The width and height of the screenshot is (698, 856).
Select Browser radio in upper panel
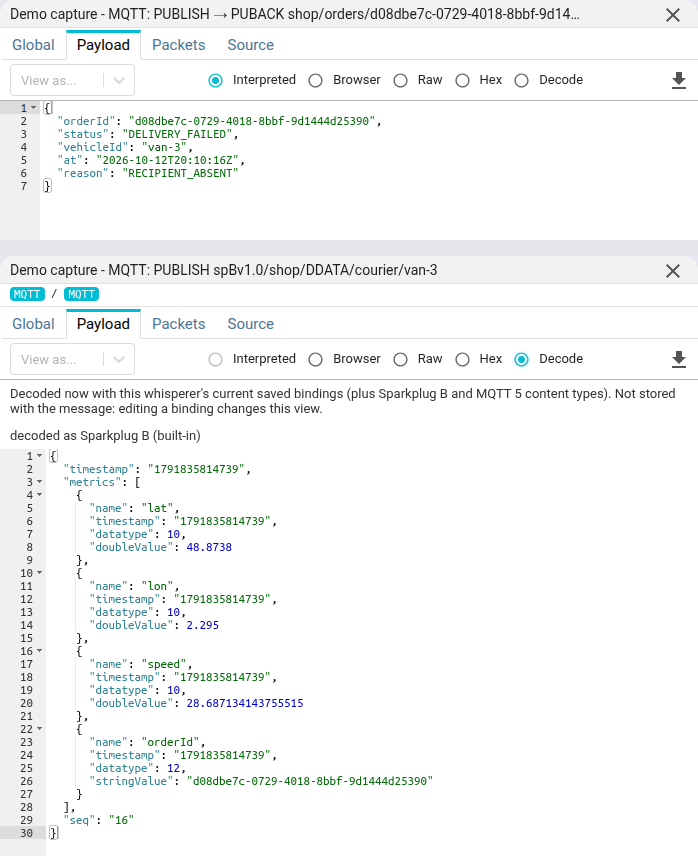coord(315,80)
